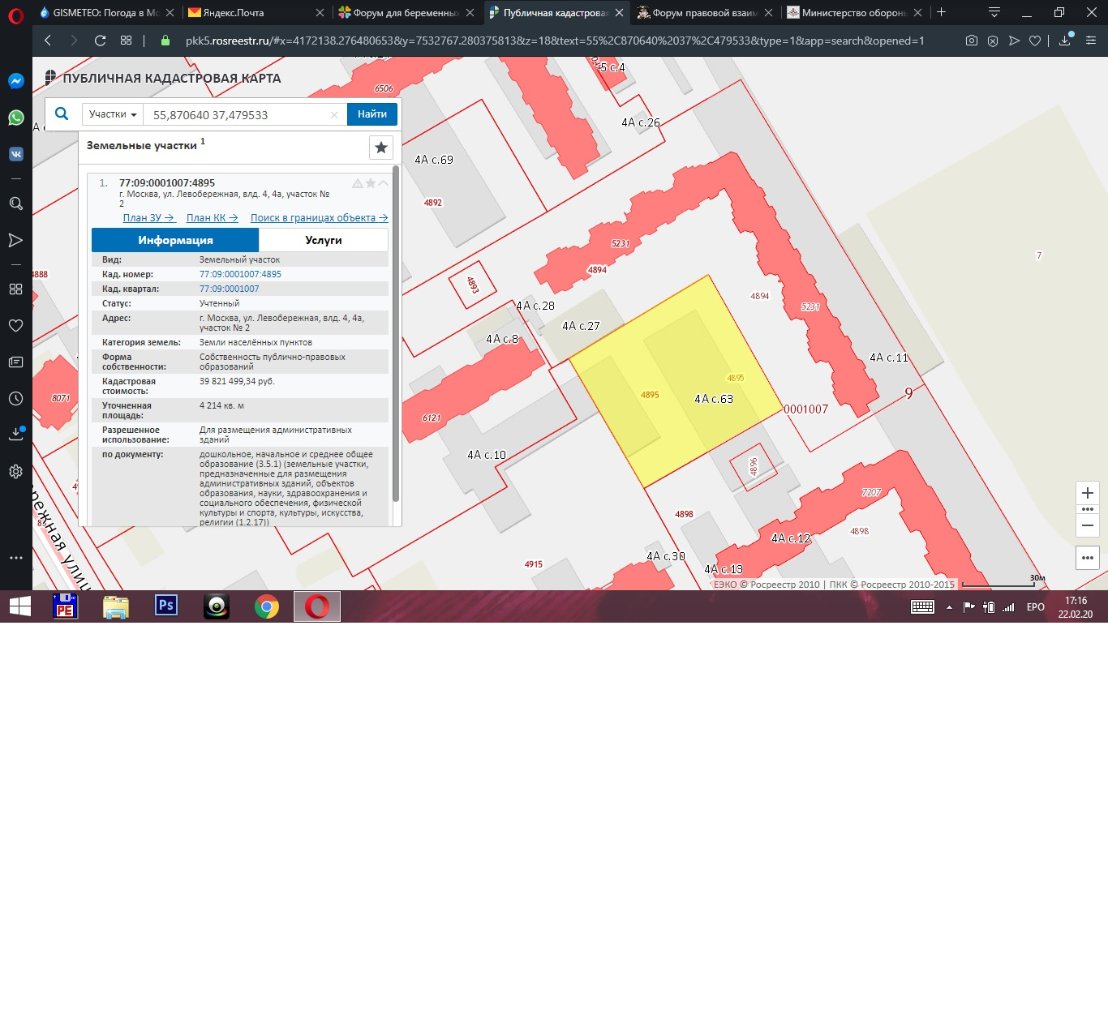Switch to the Услуги tab

323,240
